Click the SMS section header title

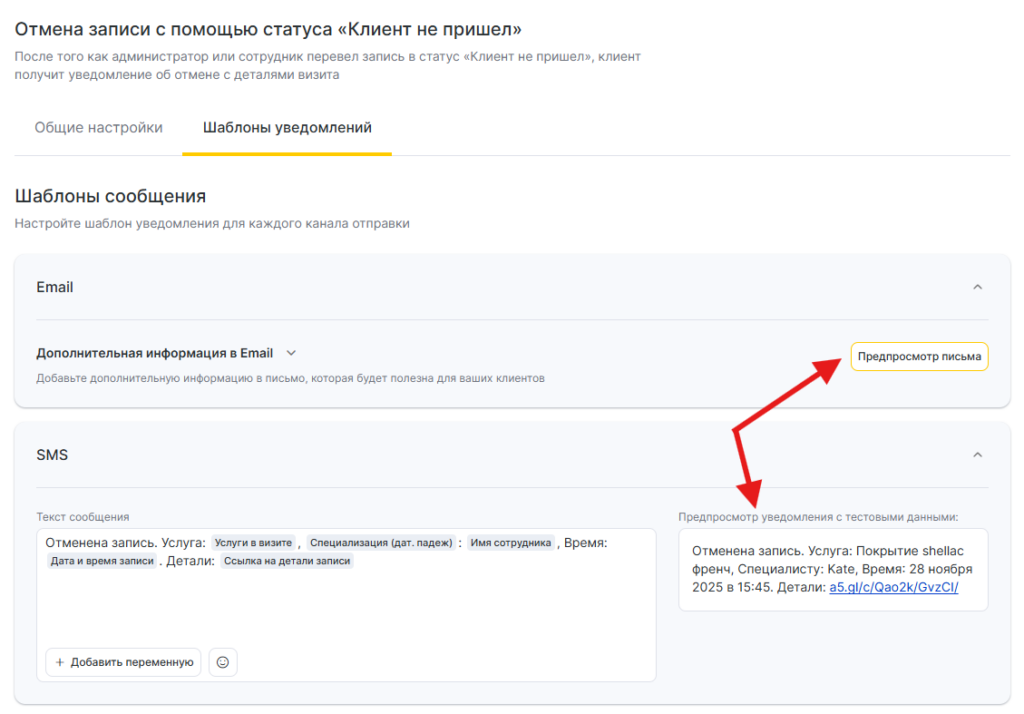tap(52, 455)
